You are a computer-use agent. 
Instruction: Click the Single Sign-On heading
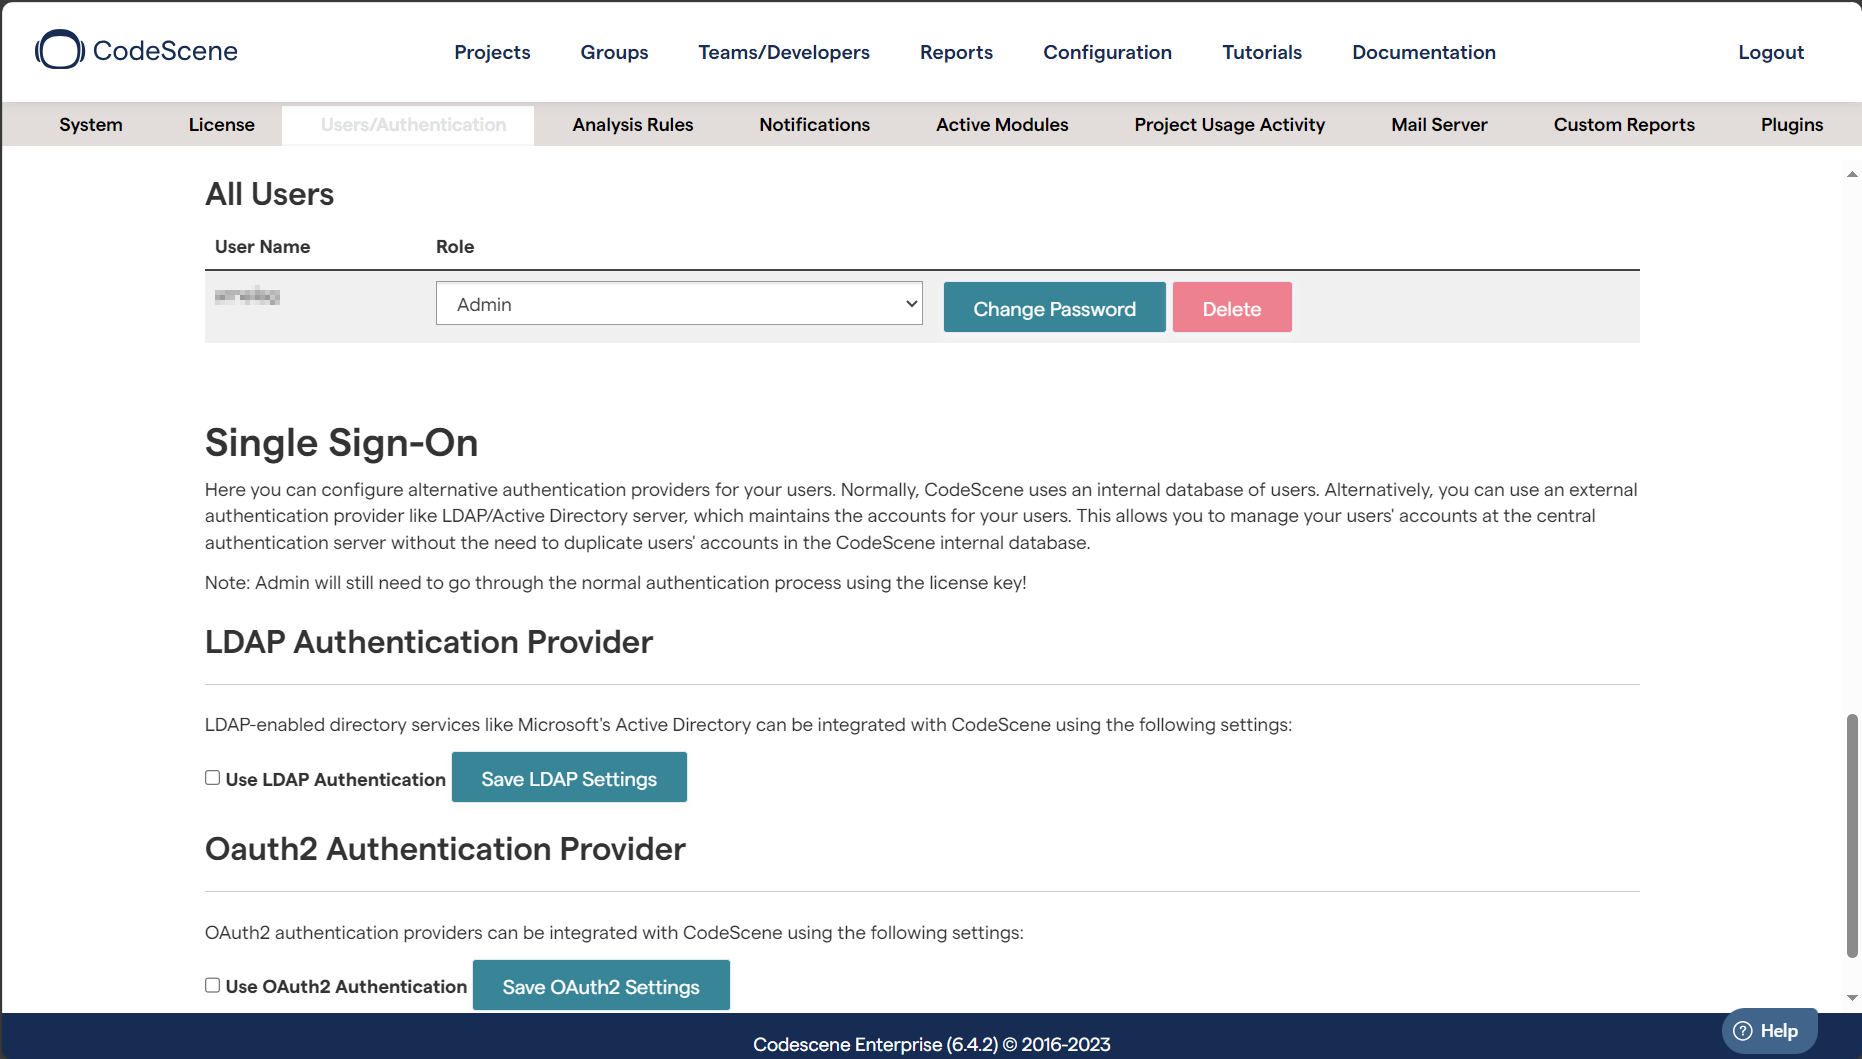(341, 443)
